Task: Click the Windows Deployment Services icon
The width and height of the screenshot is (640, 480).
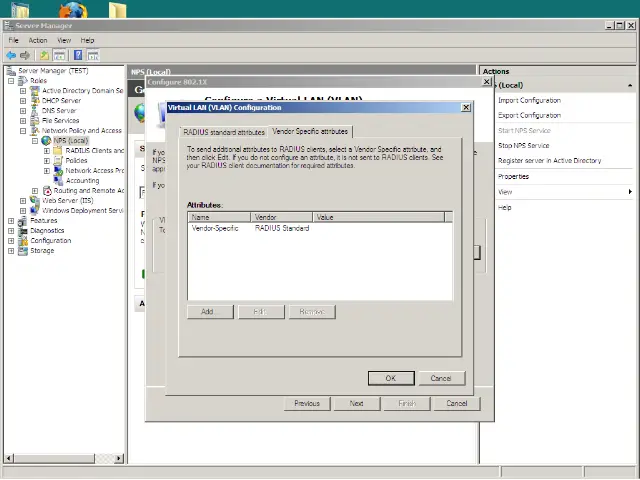Action: [35, 211]
